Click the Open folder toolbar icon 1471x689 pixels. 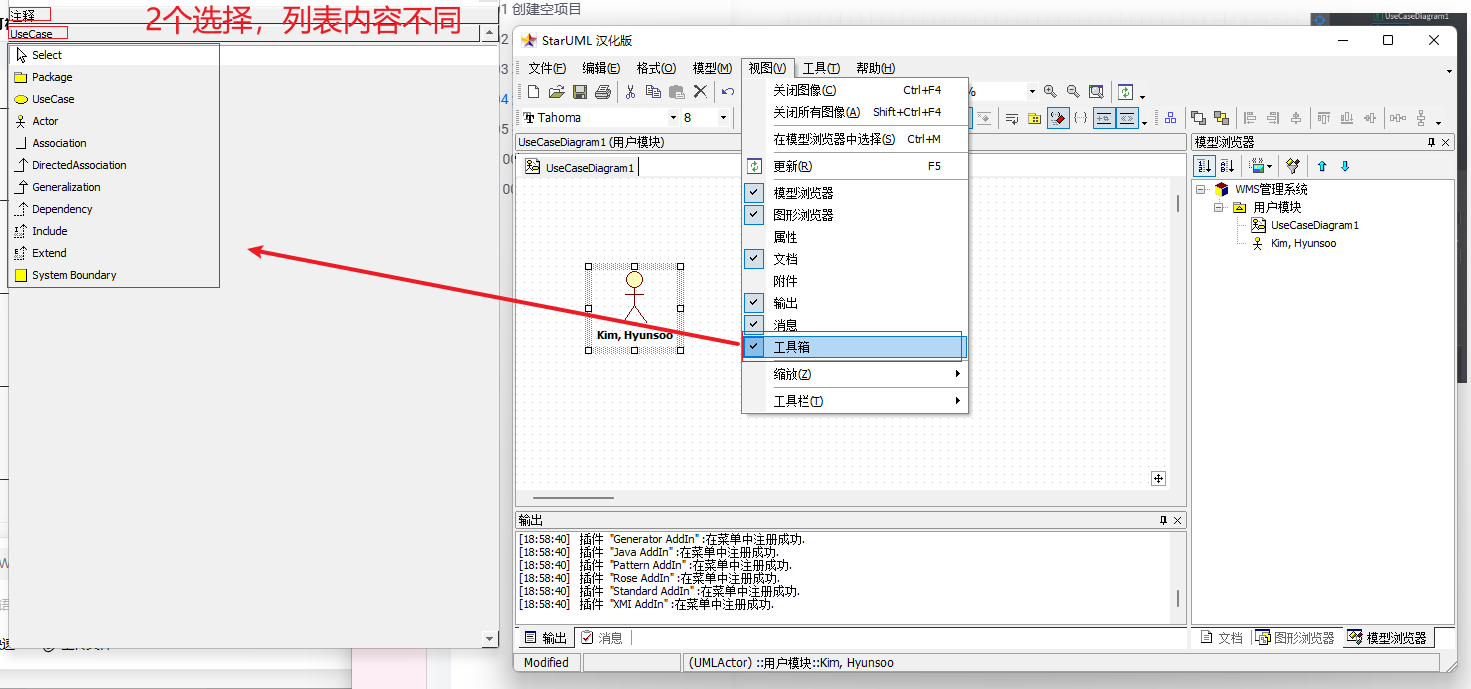(557, 92)
